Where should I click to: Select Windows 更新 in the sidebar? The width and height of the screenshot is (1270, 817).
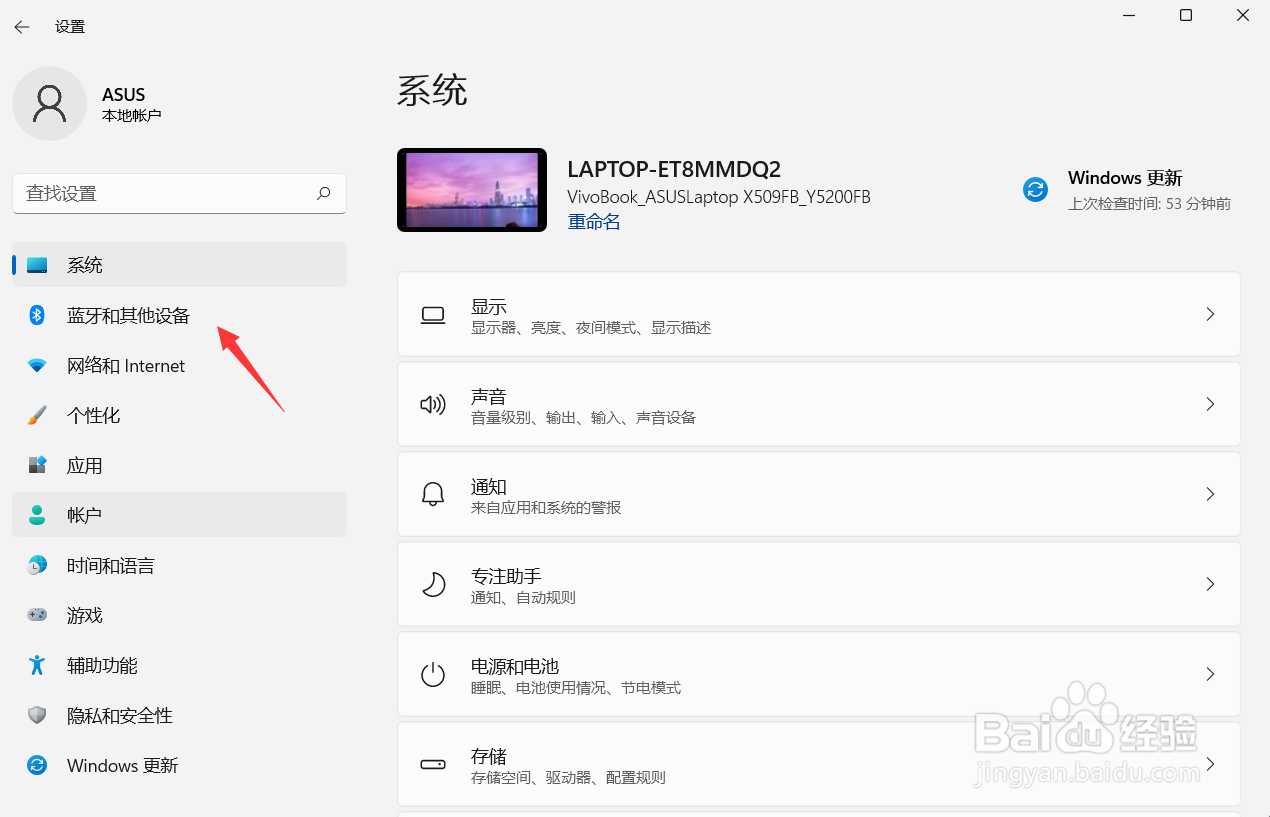point(122,765)
